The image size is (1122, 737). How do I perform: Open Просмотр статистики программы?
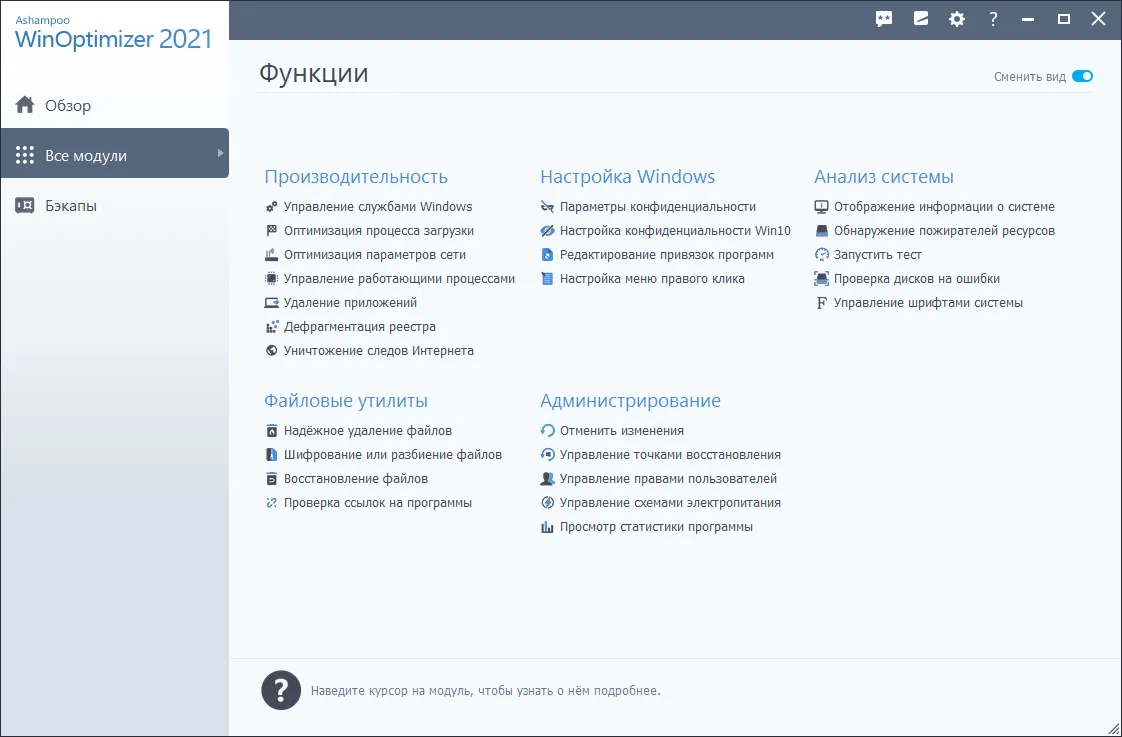pos(656,527)
